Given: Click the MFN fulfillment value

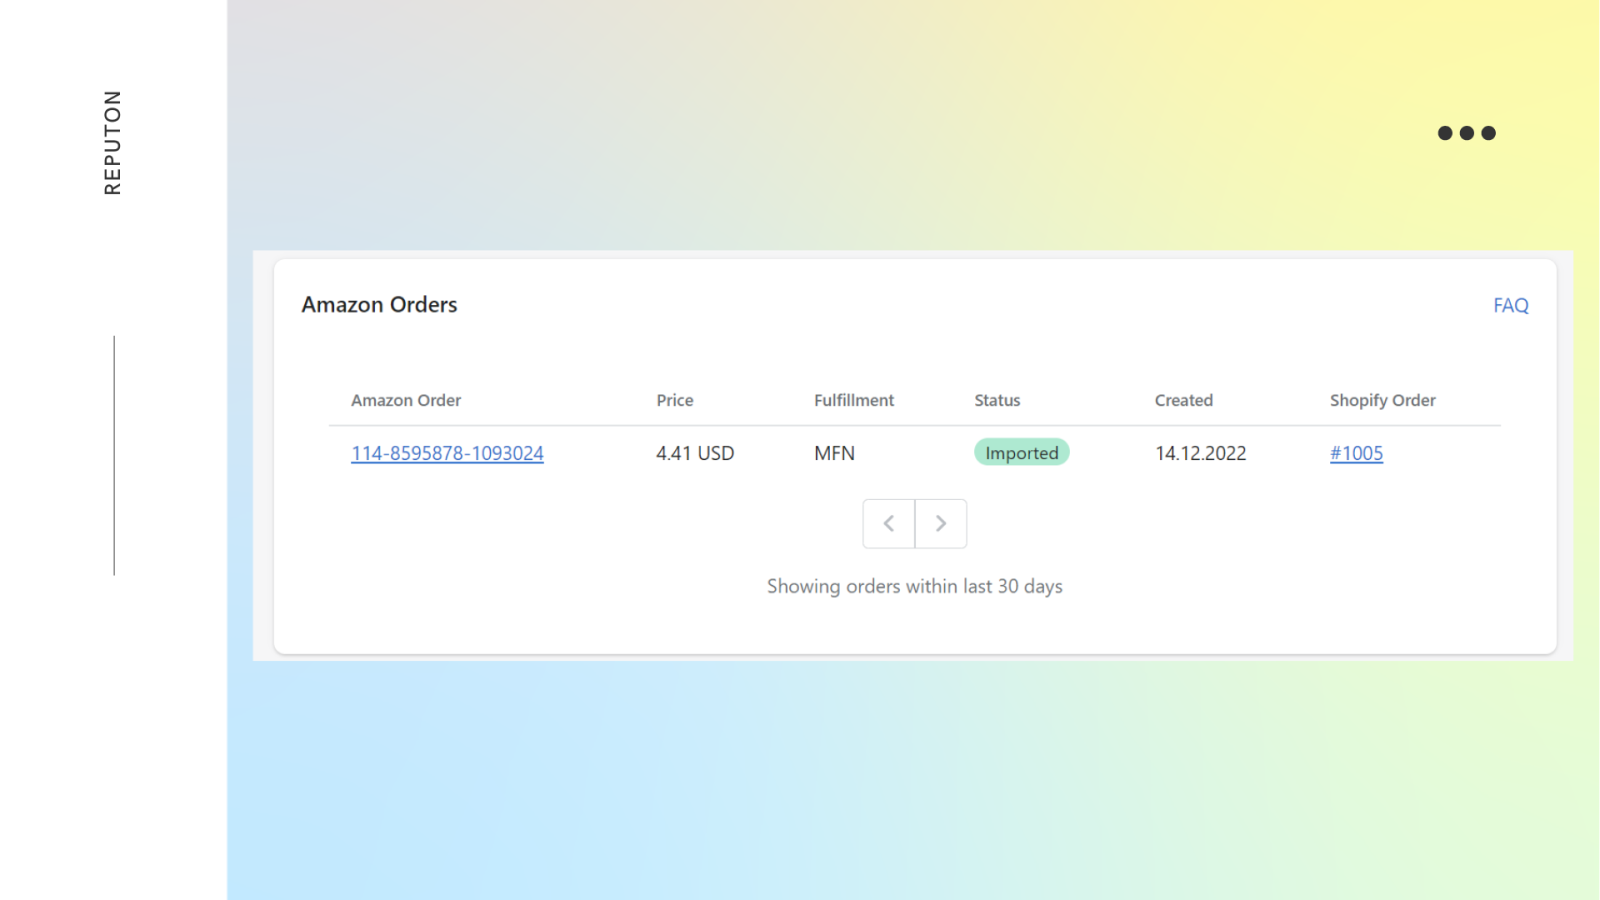Looking at the screenshot, I should (x=834, y=452).
